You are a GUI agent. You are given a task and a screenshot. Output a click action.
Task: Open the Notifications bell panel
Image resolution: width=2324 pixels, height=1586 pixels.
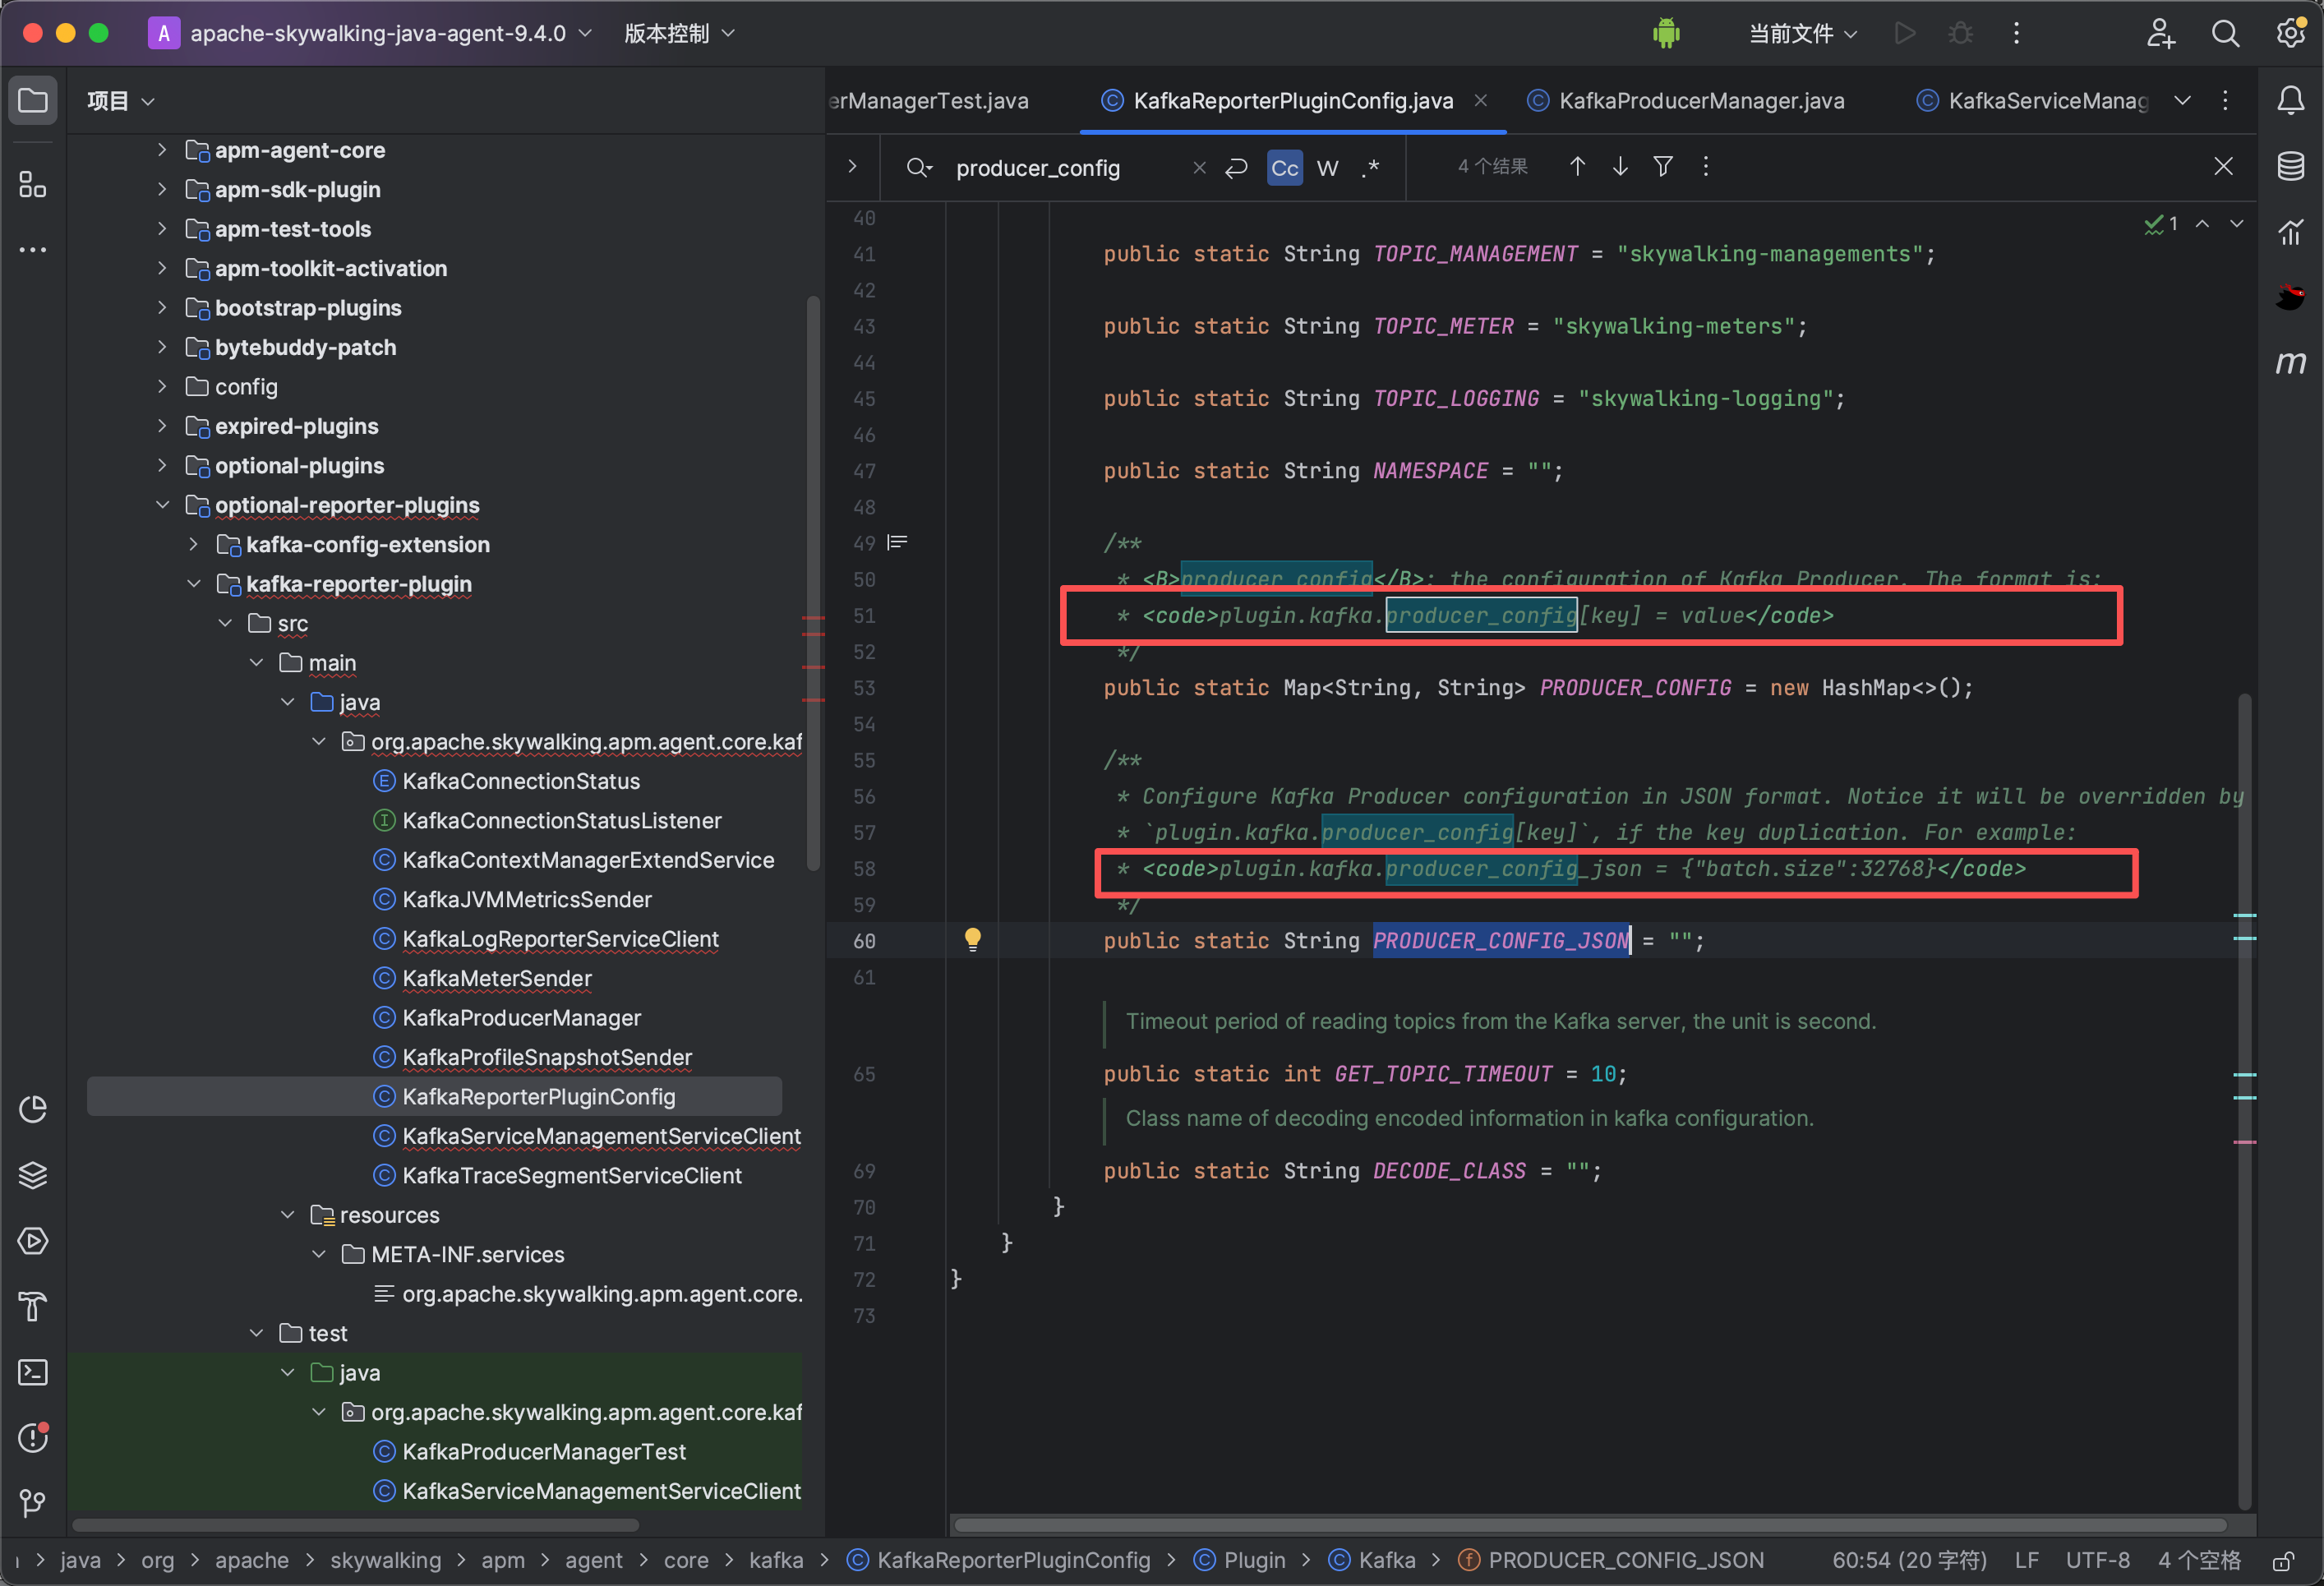[x=2290, y=101]
